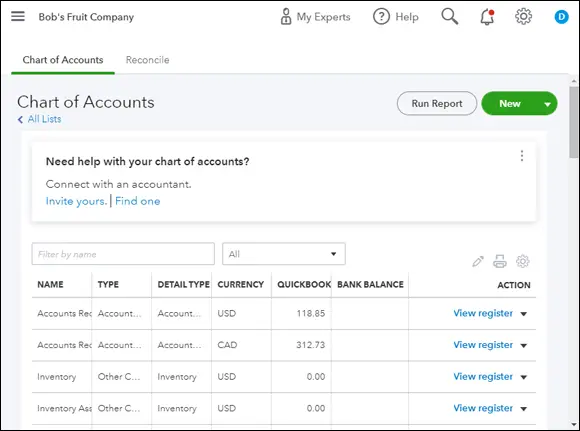View register for USD Accounts Receivable
Screen dimensions: 580x431
coord(483,313)
